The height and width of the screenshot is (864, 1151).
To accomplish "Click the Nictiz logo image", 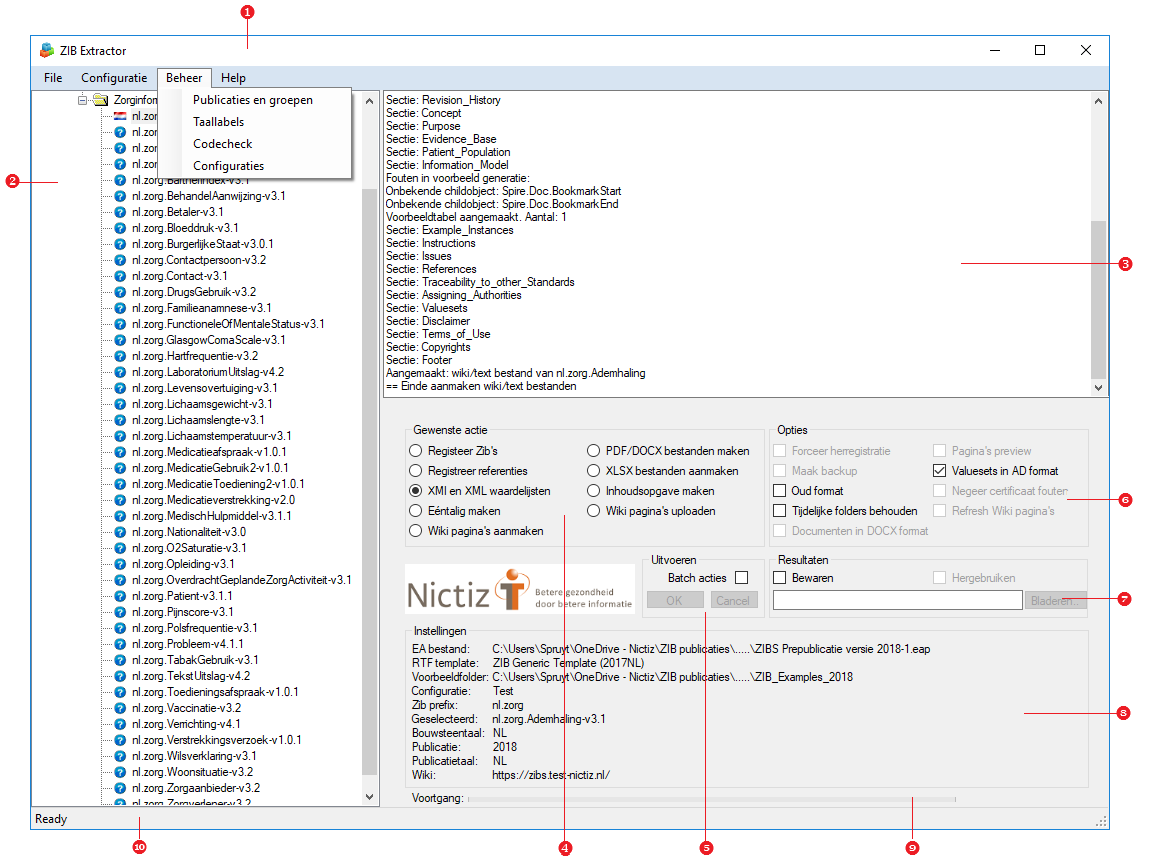I will [519, 590].
